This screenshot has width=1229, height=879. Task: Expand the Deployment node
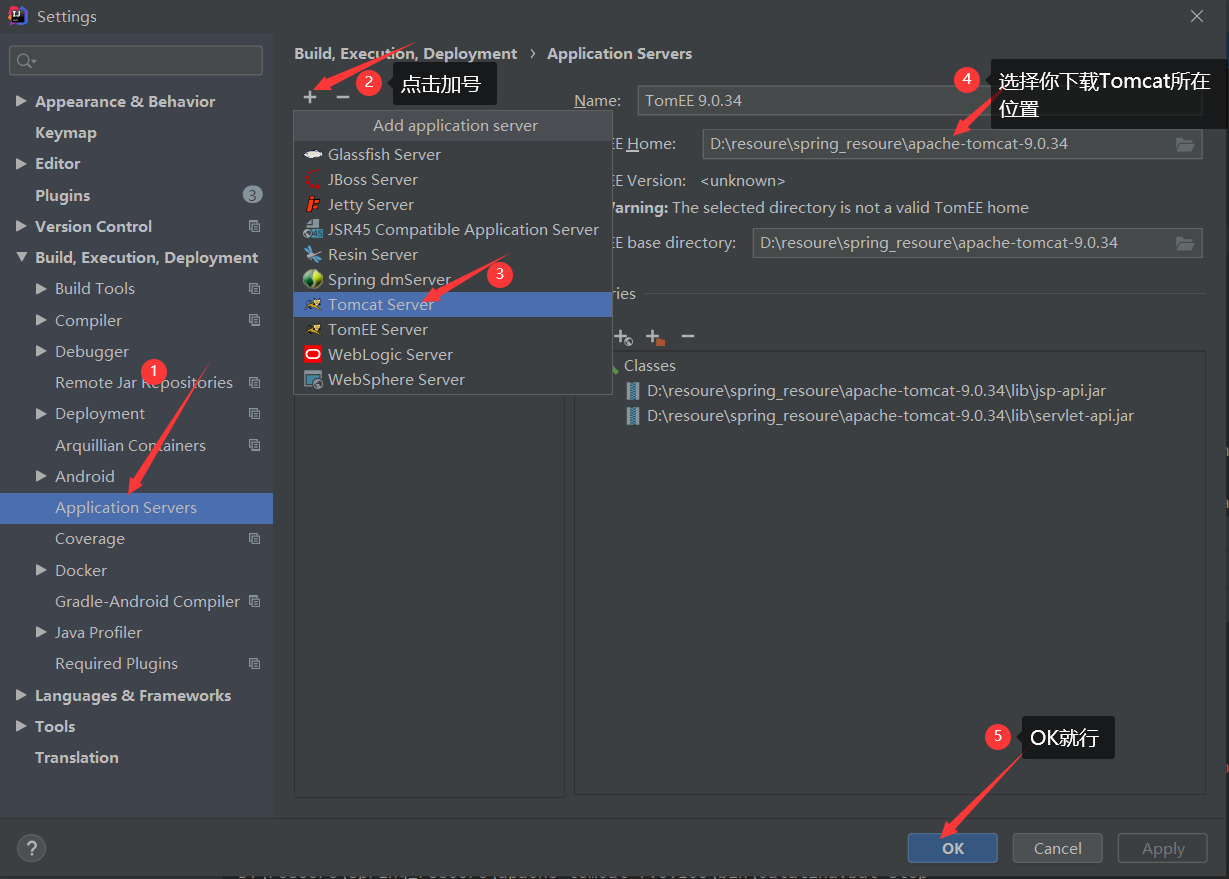coord(41,414)
